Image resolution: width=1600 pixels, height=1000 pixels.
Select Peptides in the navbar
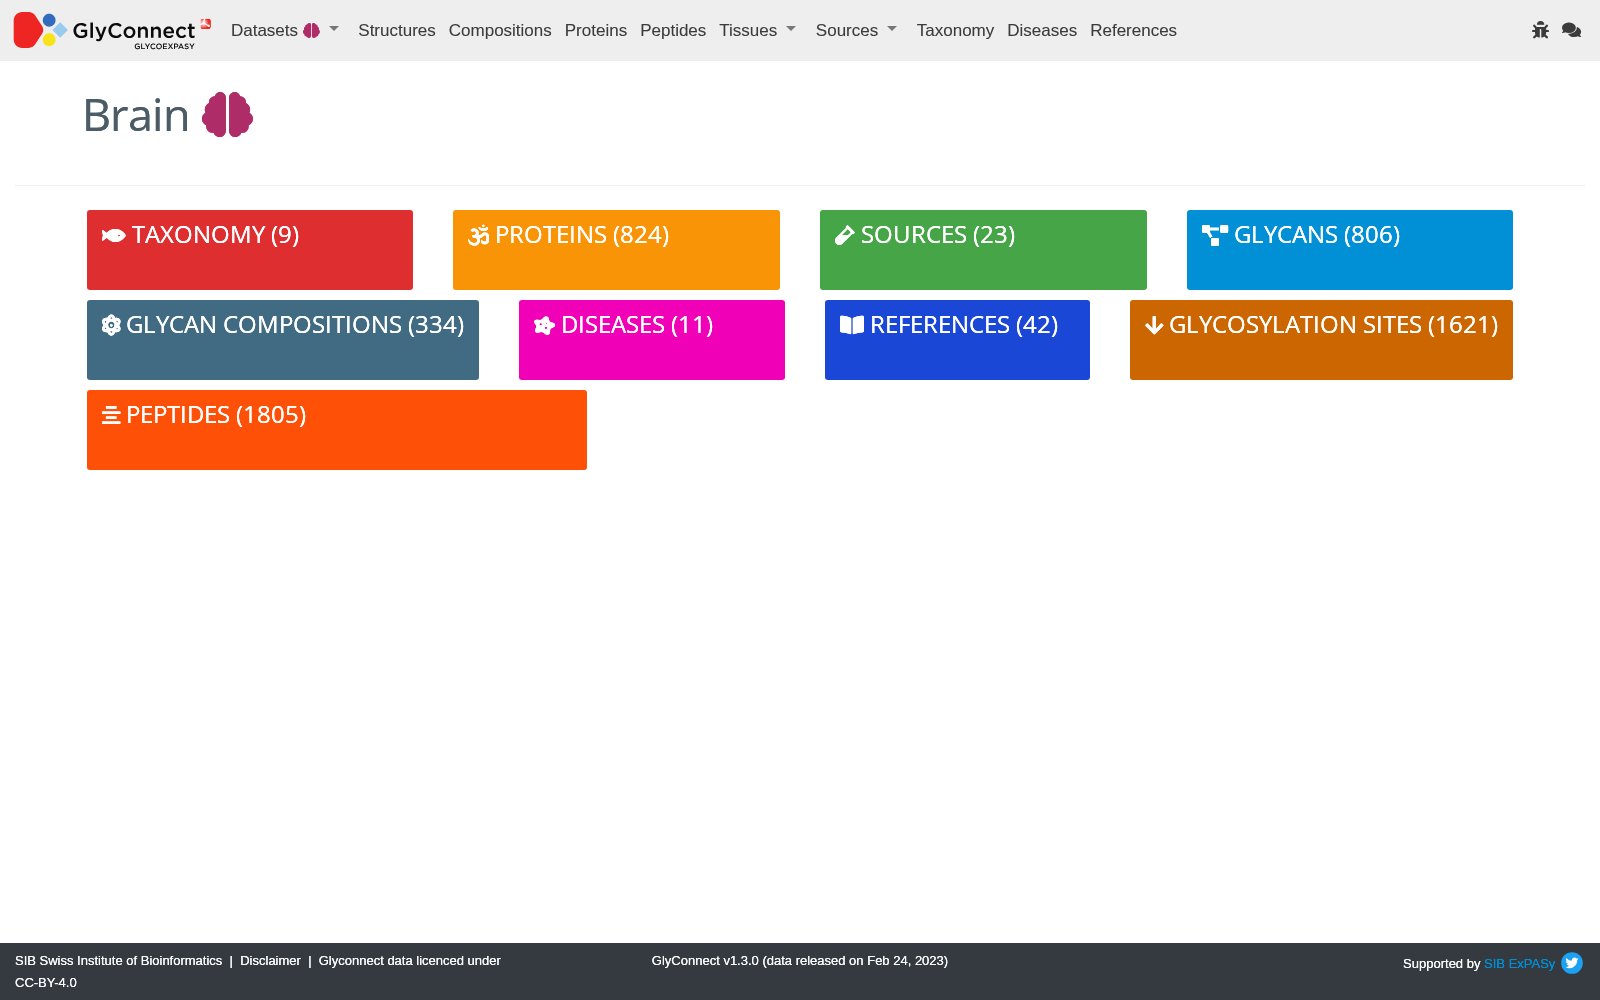[x=673, y=30]
